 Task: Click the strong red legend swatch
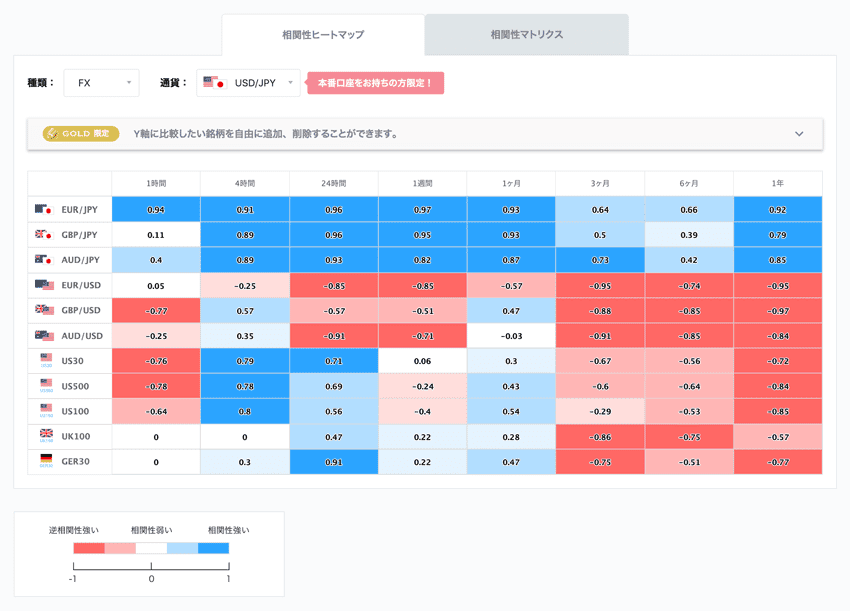tap(89, 548)
